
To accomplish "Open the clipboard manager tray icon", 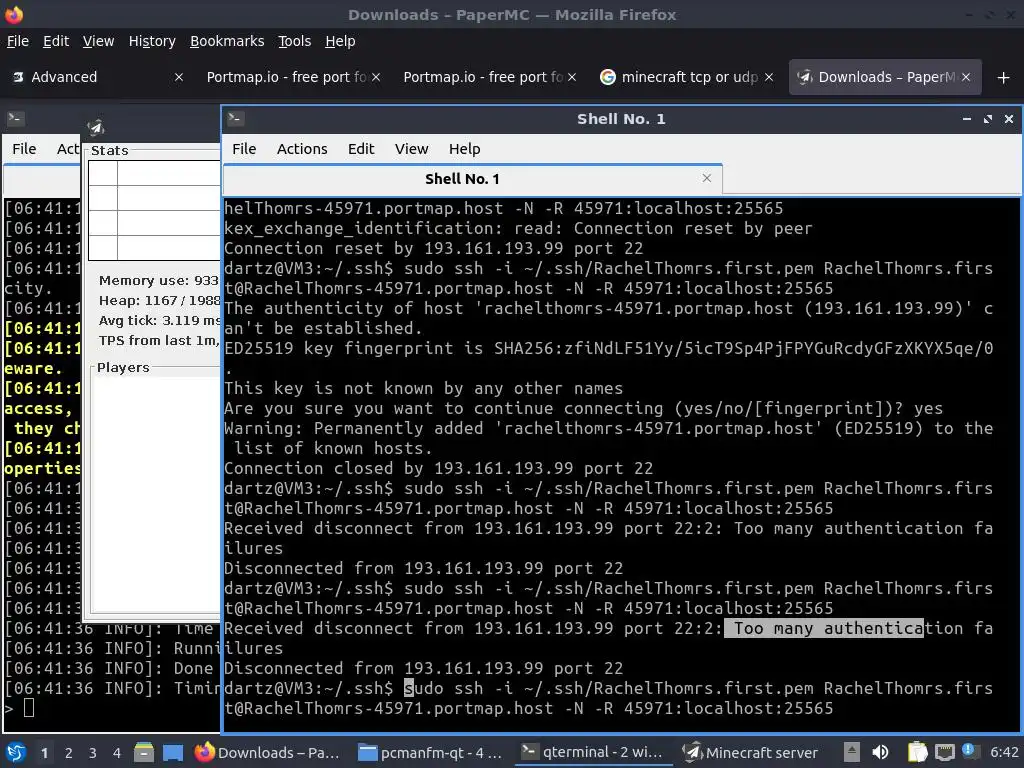I will pyautogui.click(x=918, y=752).
